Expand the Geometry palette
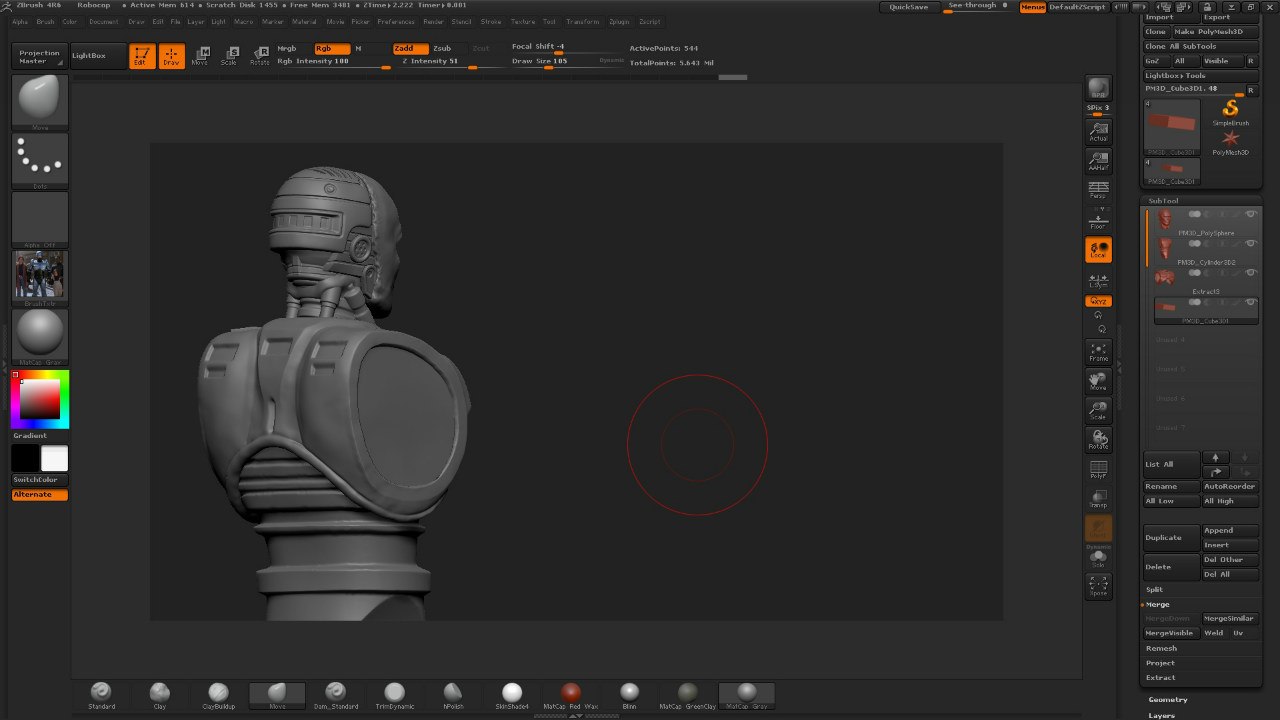The width and height of the screenshot is (1280, 720). [x=1168, y=700]
